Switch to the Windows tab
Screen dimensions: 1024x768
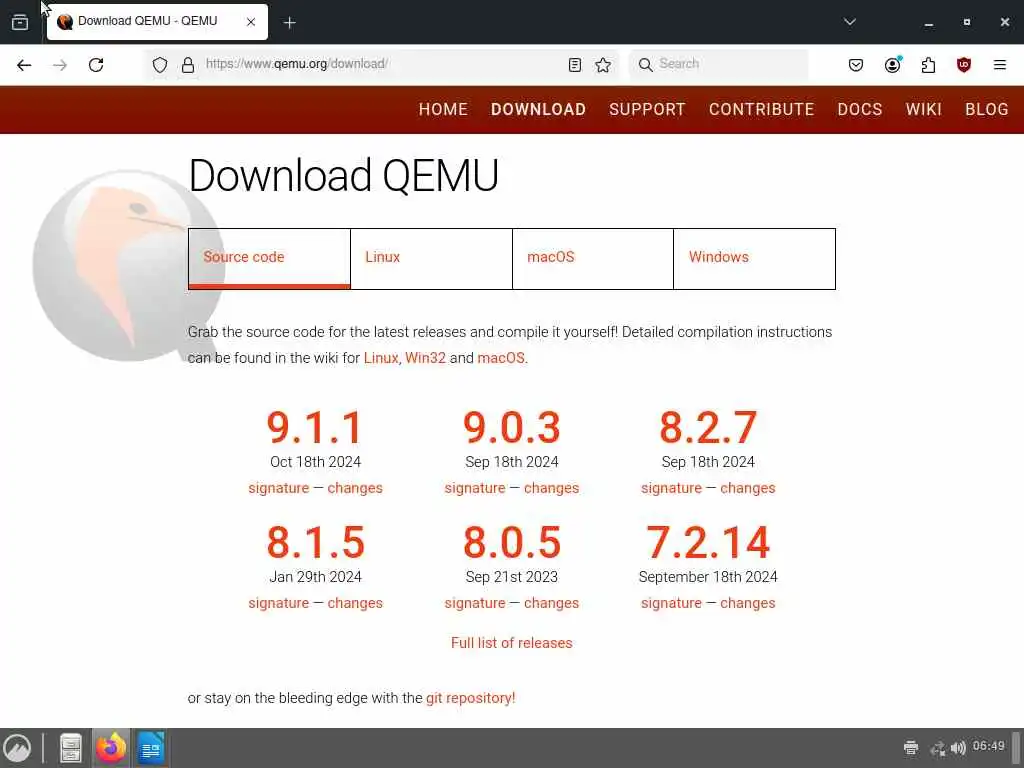point(754,258)
